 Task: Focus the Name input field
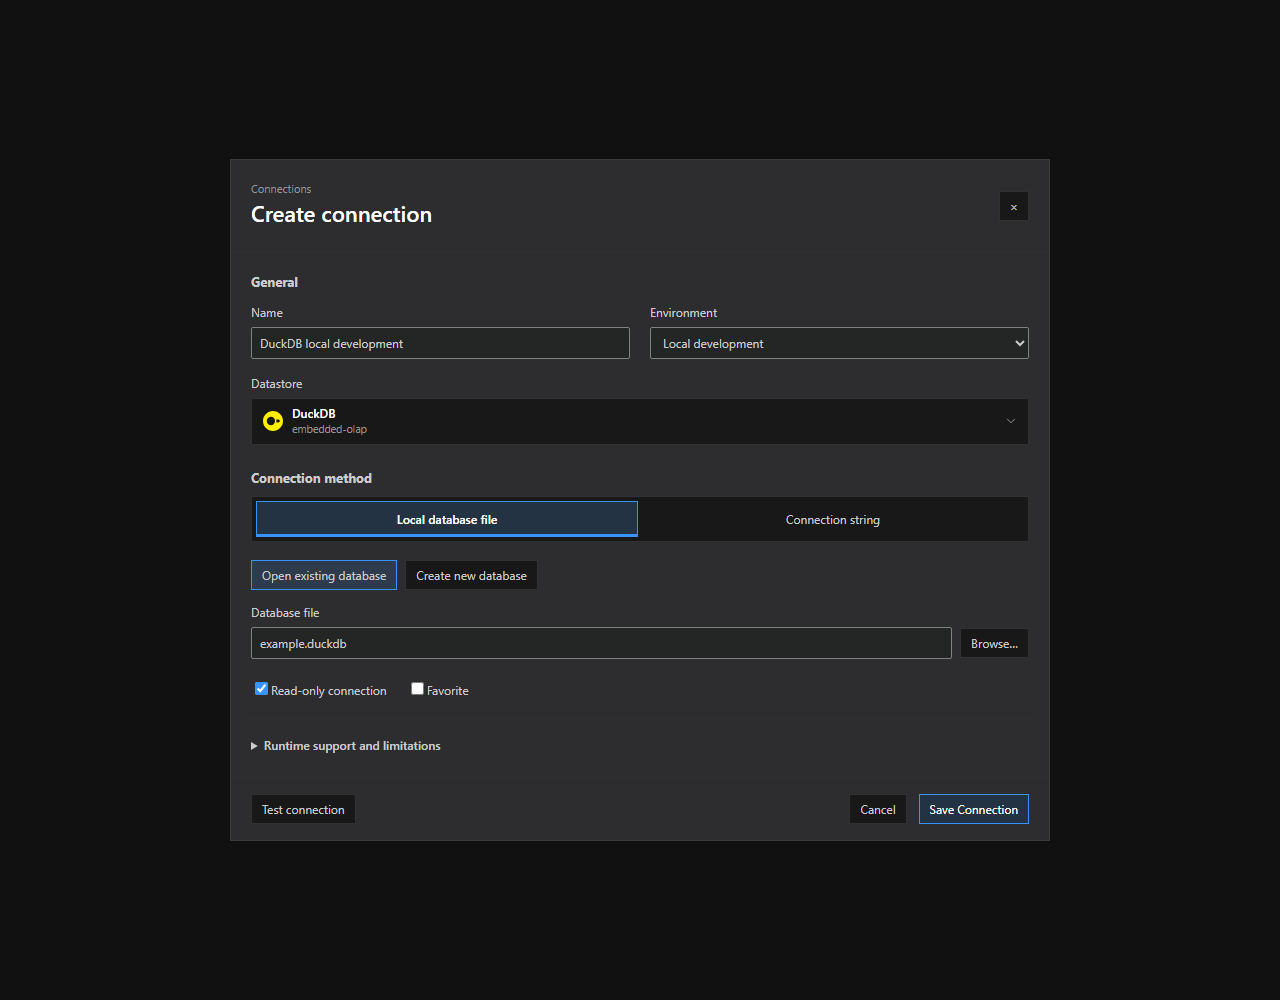point(440,343)
